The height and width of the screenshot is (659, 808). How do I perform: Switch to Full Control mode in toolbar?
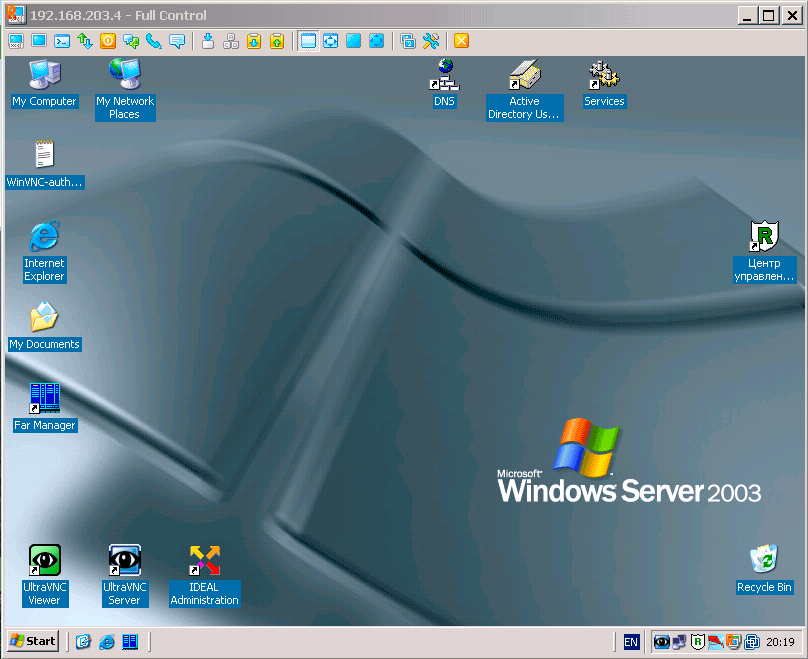(x=16, y=41)
